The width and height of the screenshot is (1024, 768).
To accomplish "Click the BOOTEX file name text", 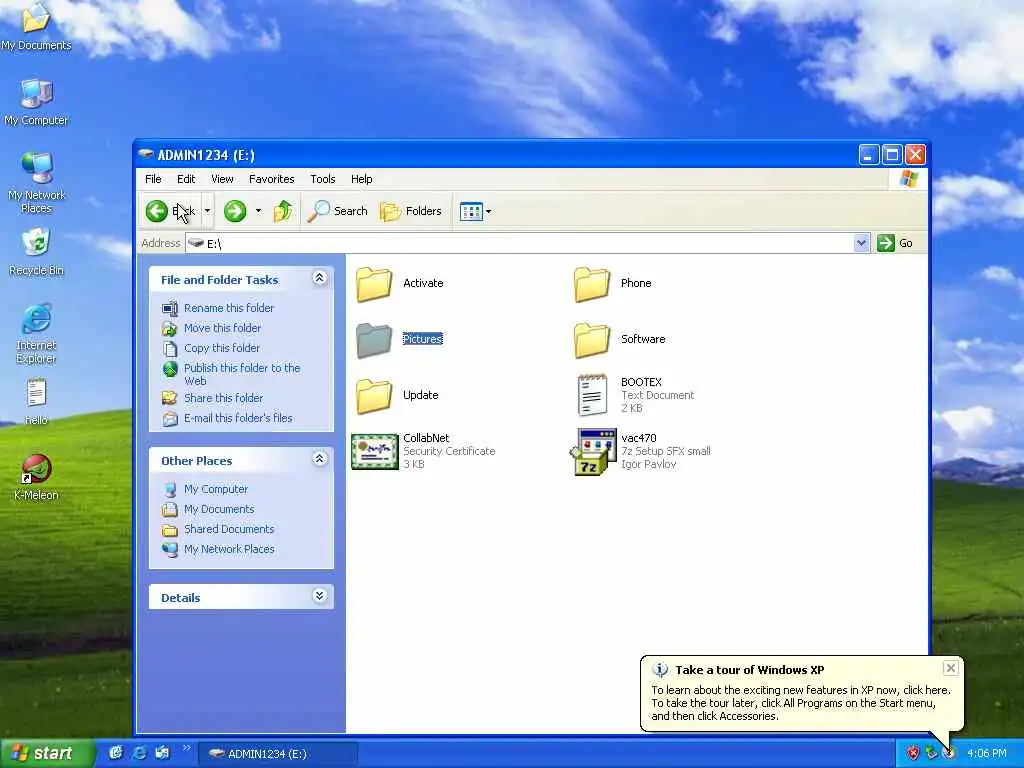I will 641,382.
